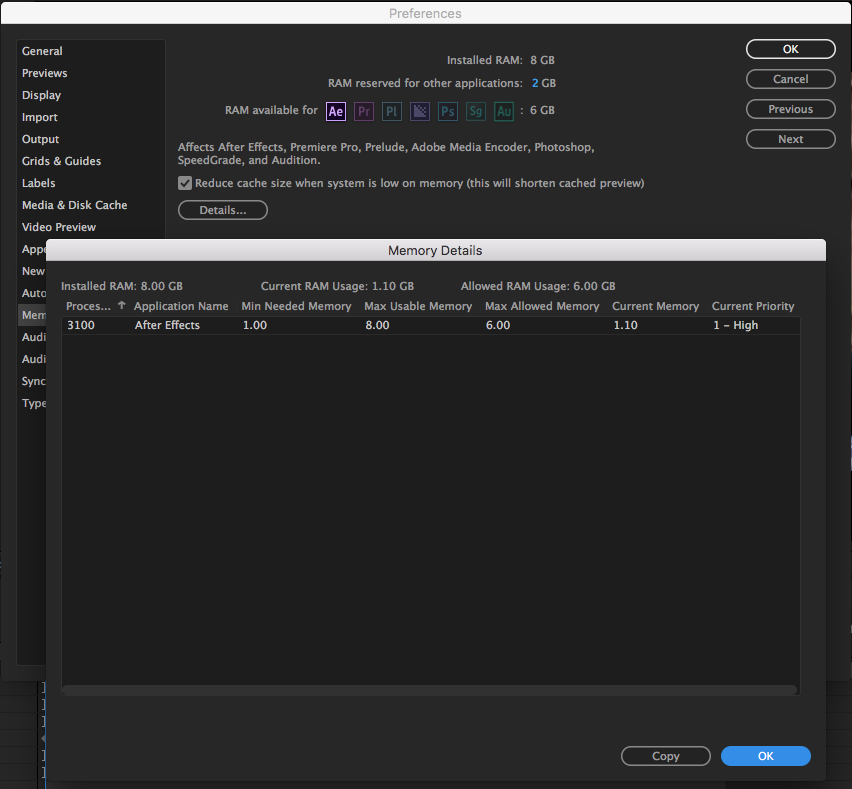Click the Current Priority column header
Viewport: 852px width, 789px height.
point(753,306)
